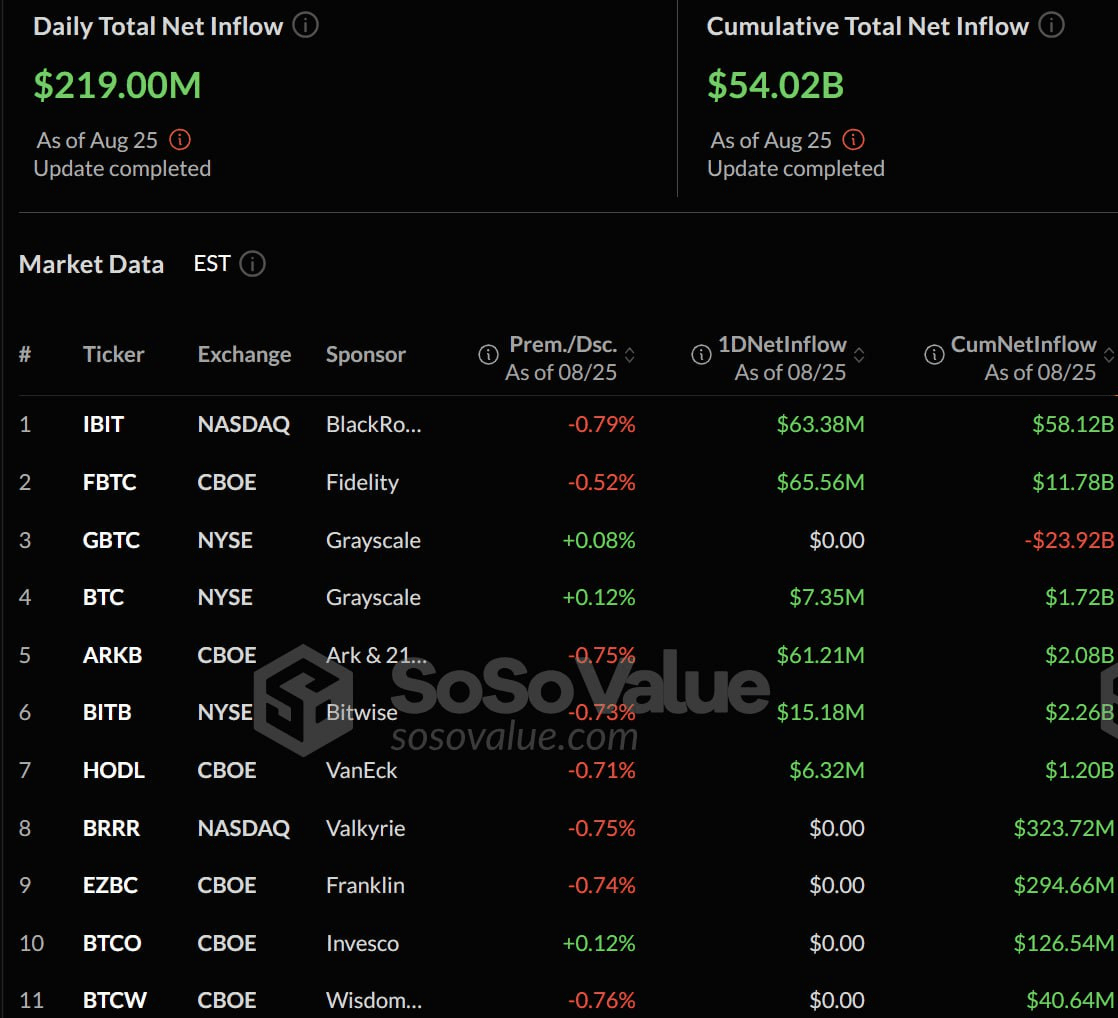
Task: Click BITB's $15.18M net inflow value
Action: (821, 712)
